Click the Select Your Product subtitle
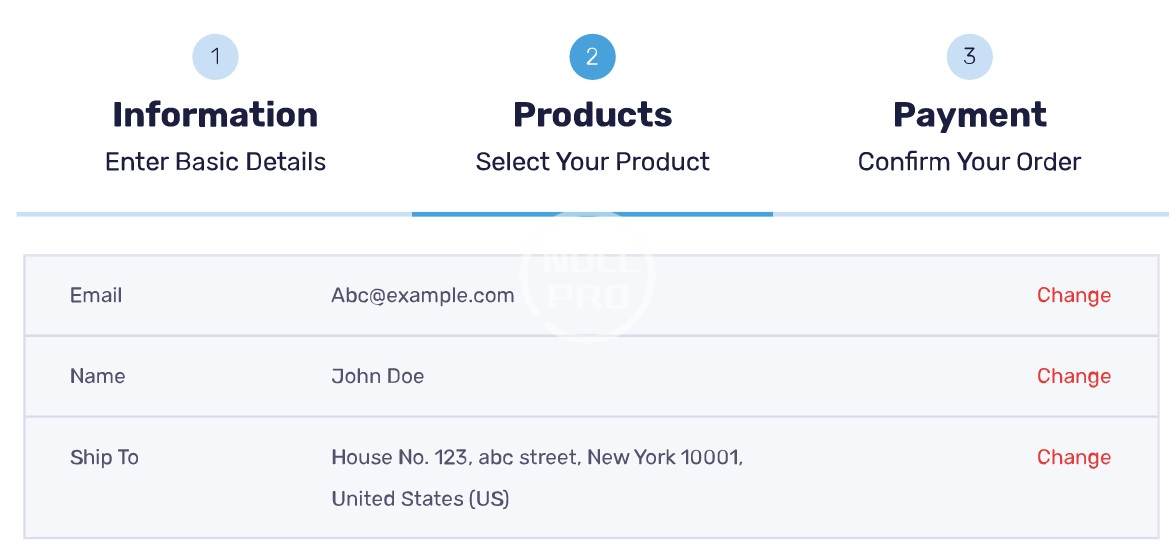1176x551 pixels. click(592, 162)
